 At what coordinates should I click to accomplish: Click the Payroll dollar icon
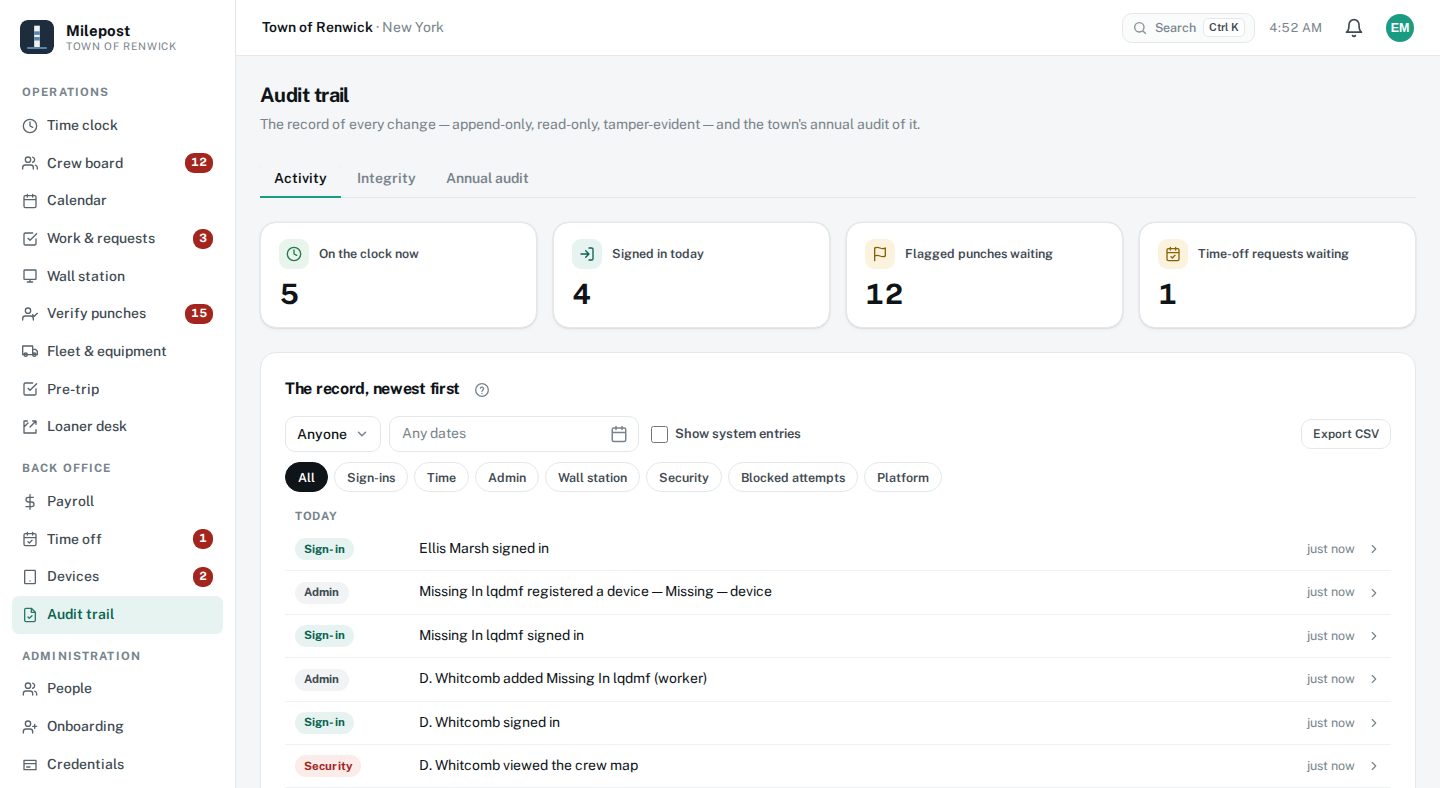point(30,502)
